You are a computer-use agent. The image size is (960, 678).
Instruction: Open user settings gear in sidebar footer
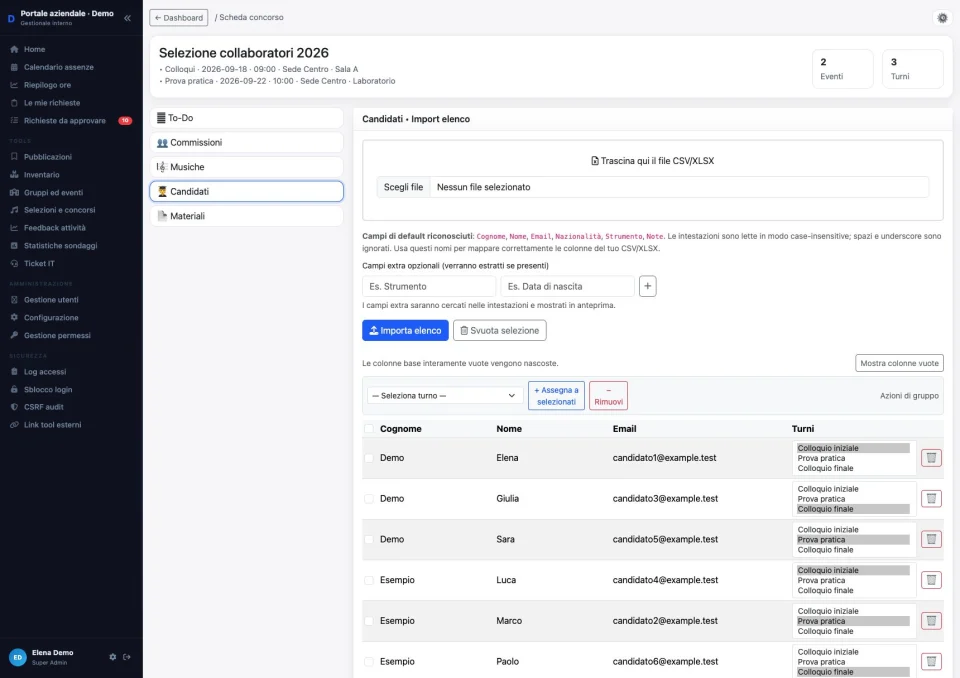[113, 657]
